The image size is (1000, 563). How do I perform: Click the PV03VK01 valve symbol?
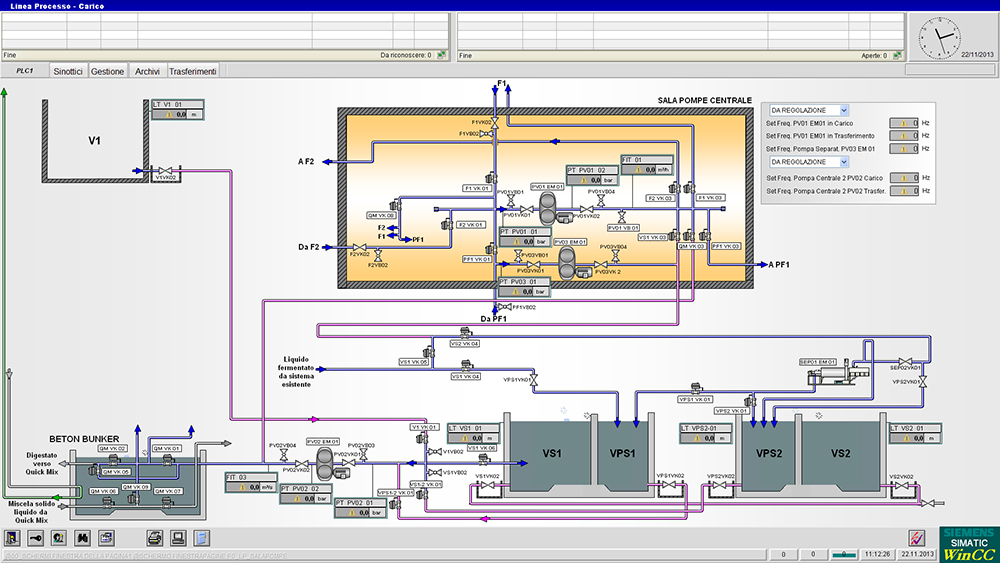(x=534, y=264)
